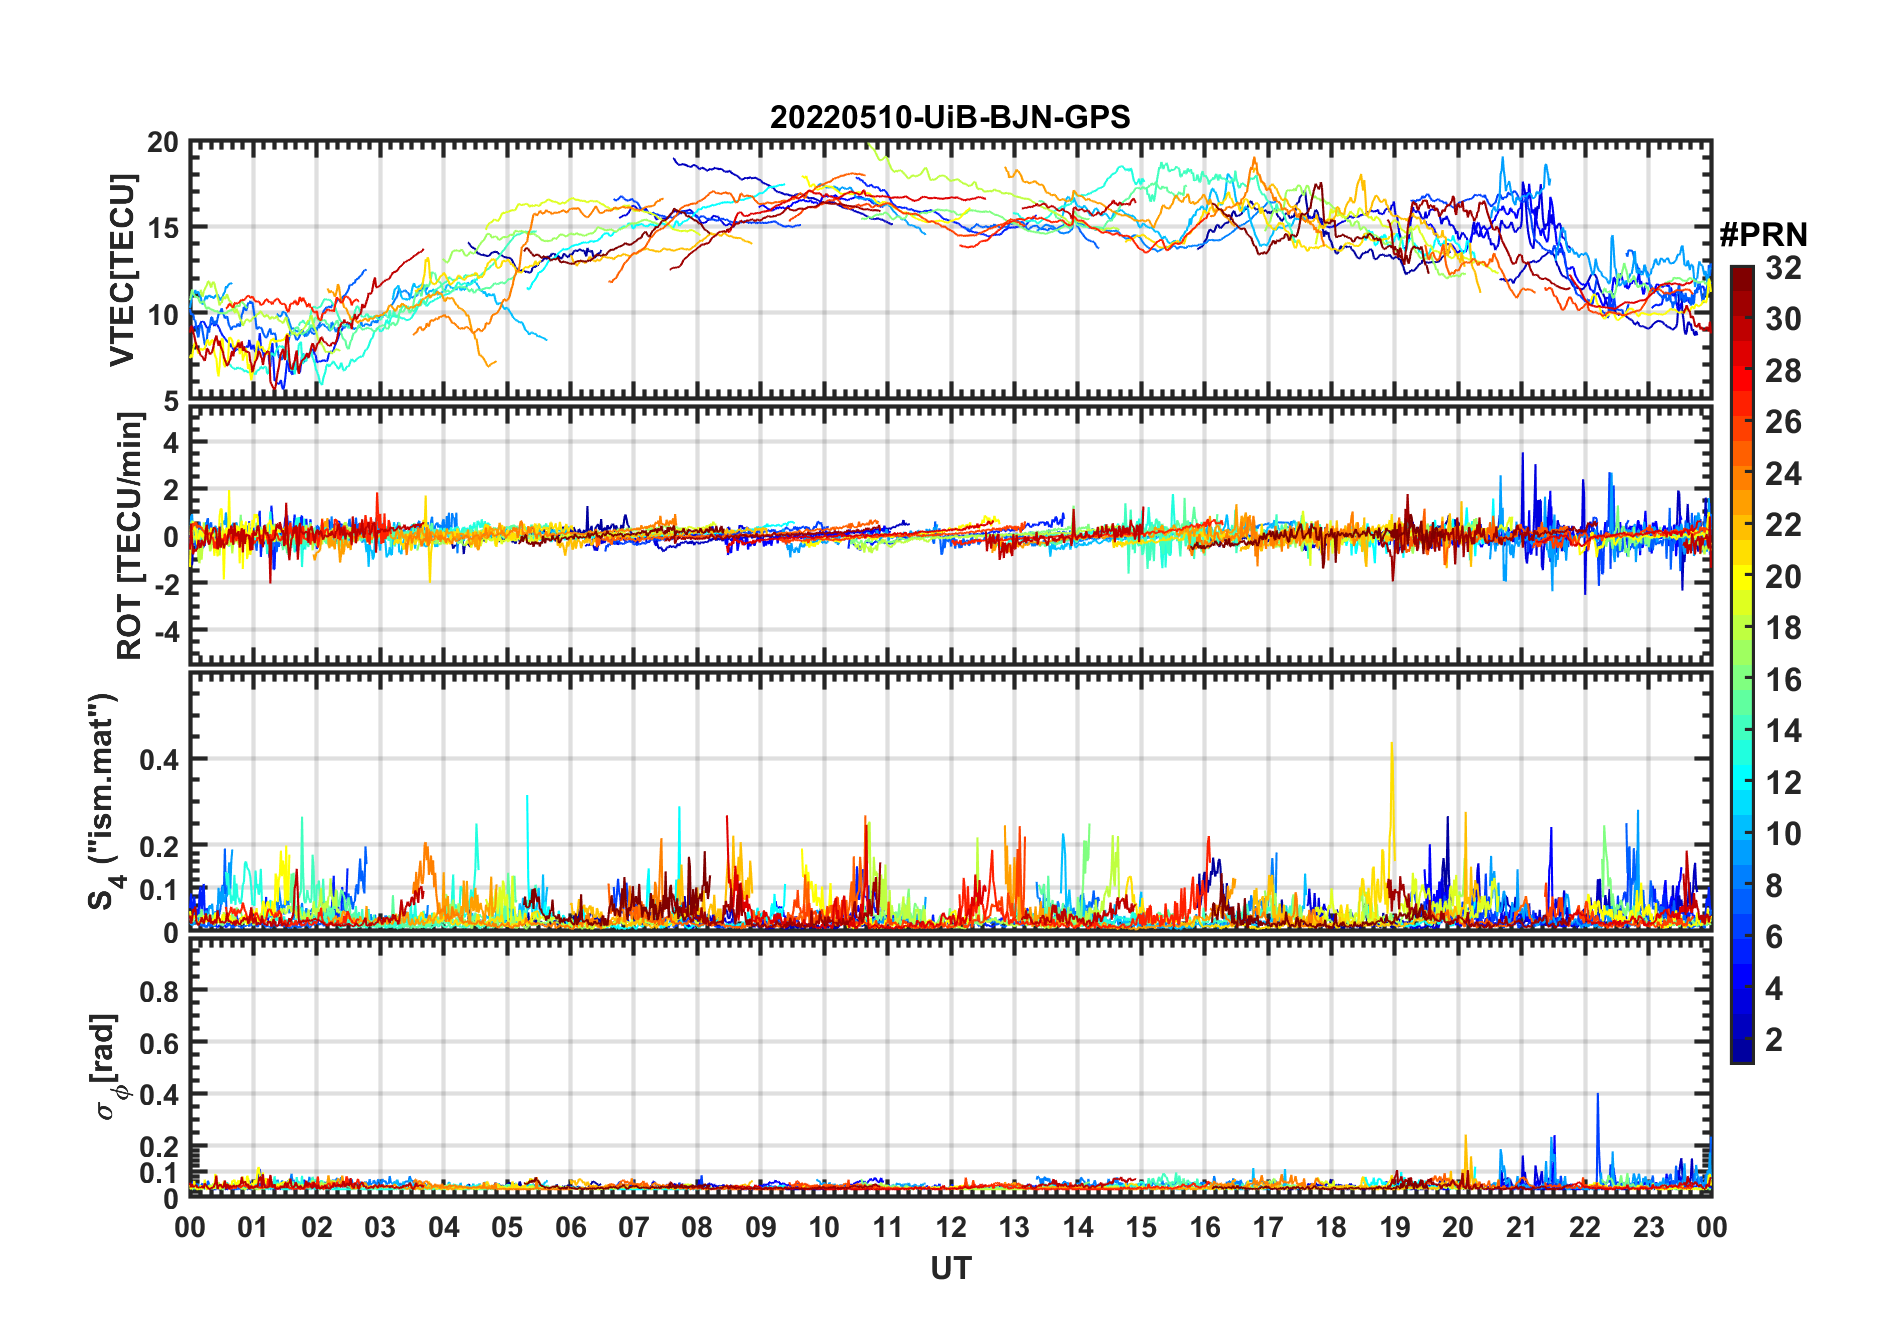Click sigma phi y-axis tick label 0.6
The width and height of the screenshot is (1902, 1330).
tap(160, 1044)
